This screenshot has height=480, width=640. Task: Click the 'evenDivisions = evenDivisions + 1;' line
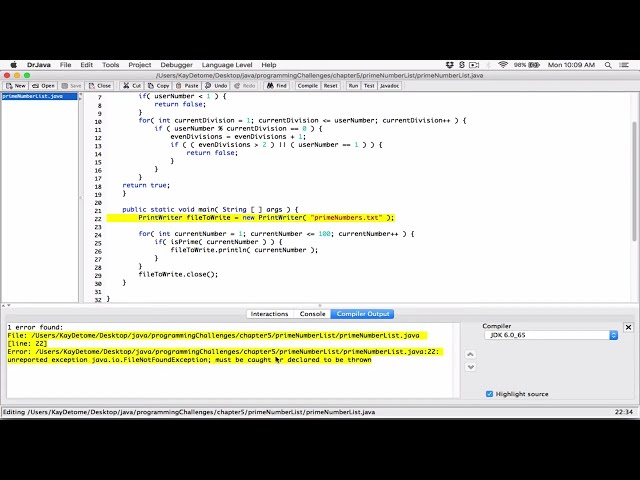[x=238, y=137]
